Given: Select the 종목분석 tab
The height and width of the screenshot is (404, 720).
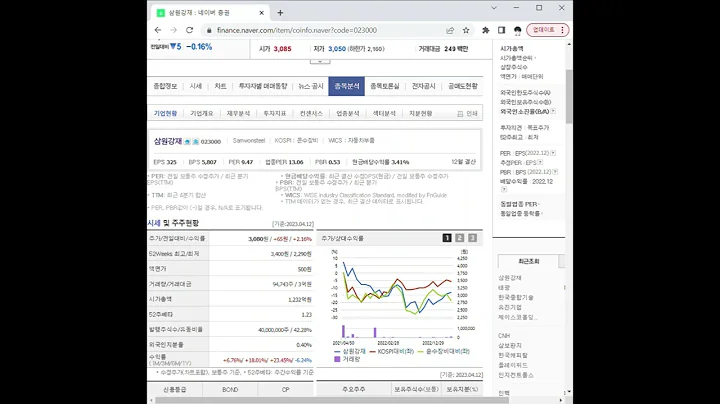Looking at the screenshot, I should (x=347, y=86).
